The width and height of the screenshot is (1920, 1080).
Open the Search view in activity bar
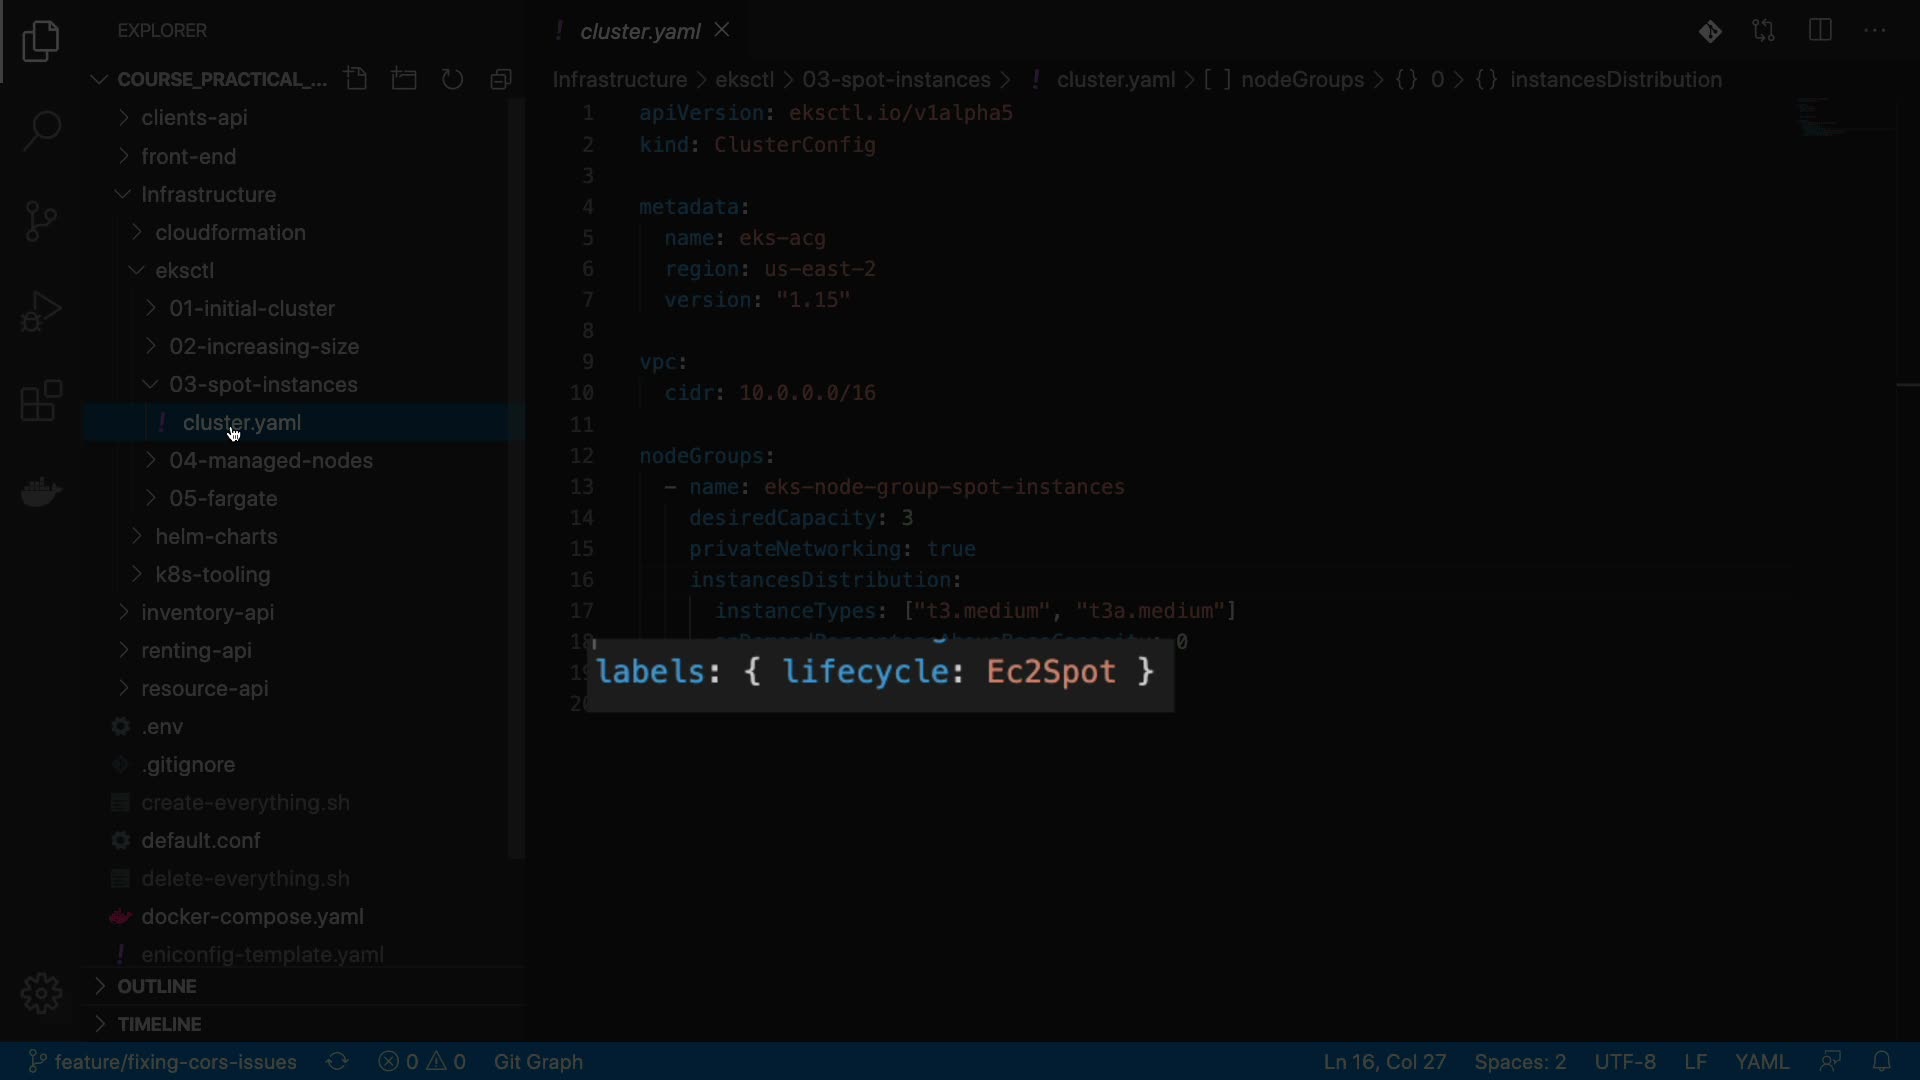41,130
